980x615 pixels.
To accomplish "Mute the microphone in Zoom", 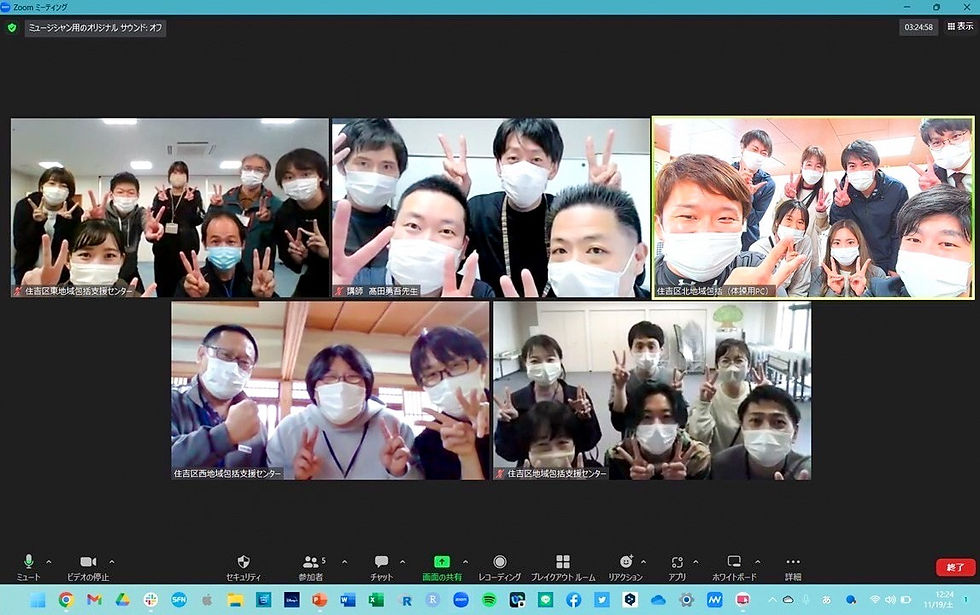I will click(x=28, y=567).
